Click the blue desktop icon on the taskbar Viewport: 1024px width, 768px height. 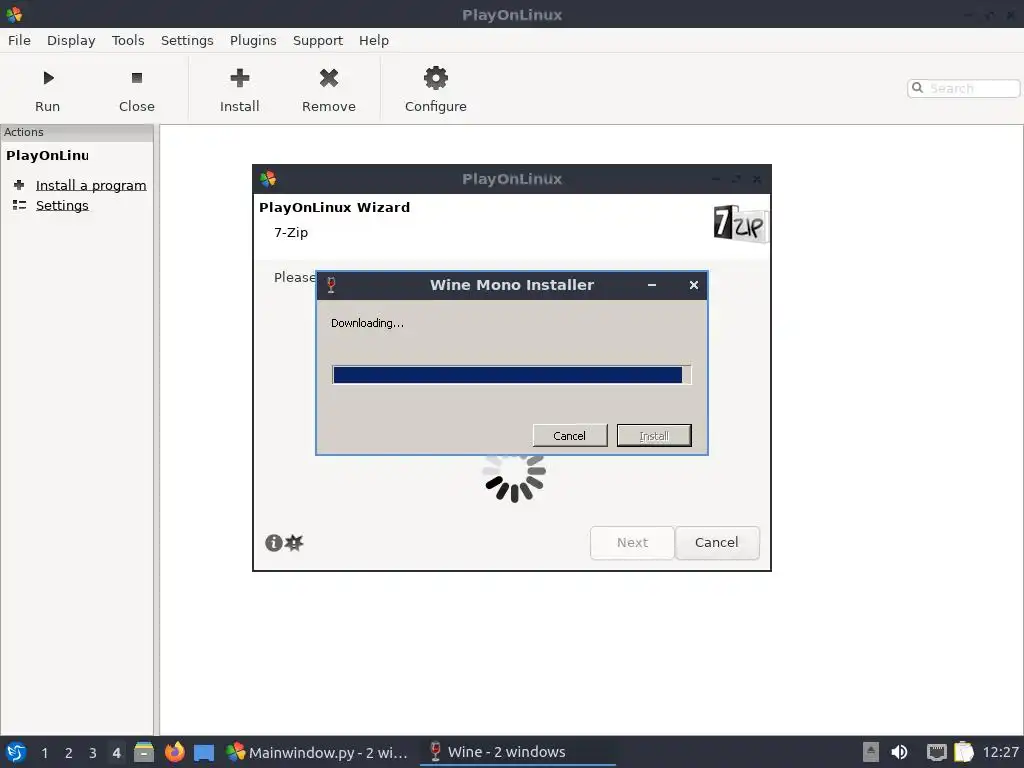204,753
